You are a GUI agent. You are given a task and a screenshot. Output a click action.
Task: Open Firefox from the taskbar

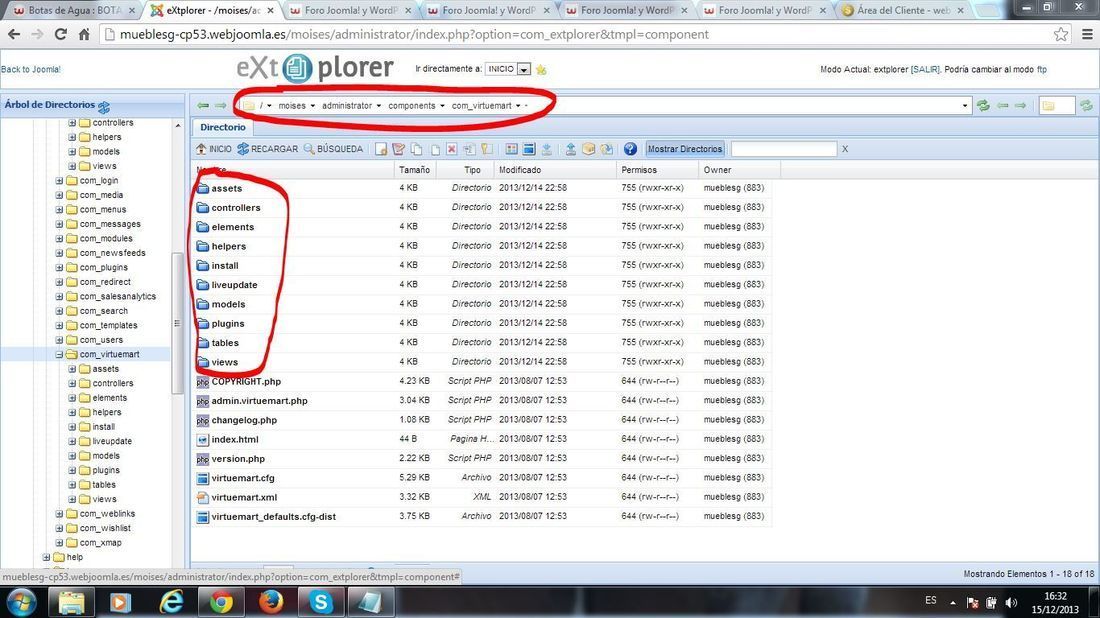pos(271,603)
